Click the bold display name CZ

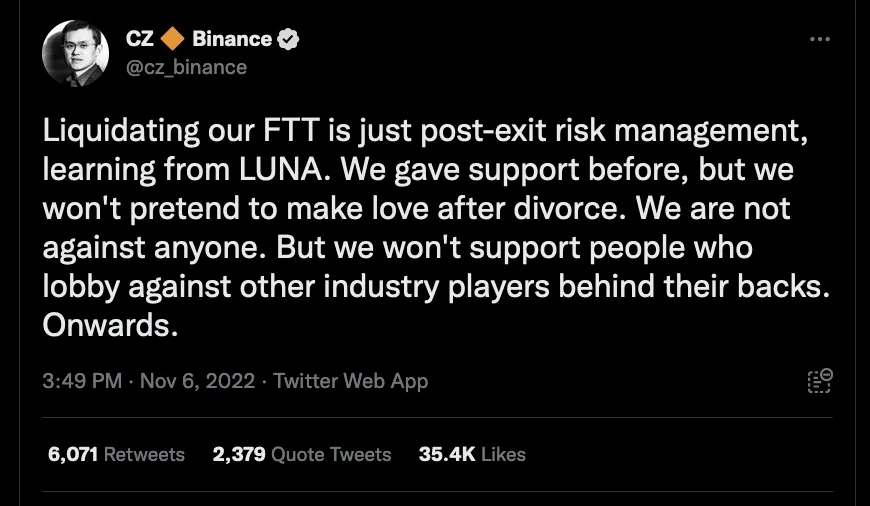coord(140,39)
